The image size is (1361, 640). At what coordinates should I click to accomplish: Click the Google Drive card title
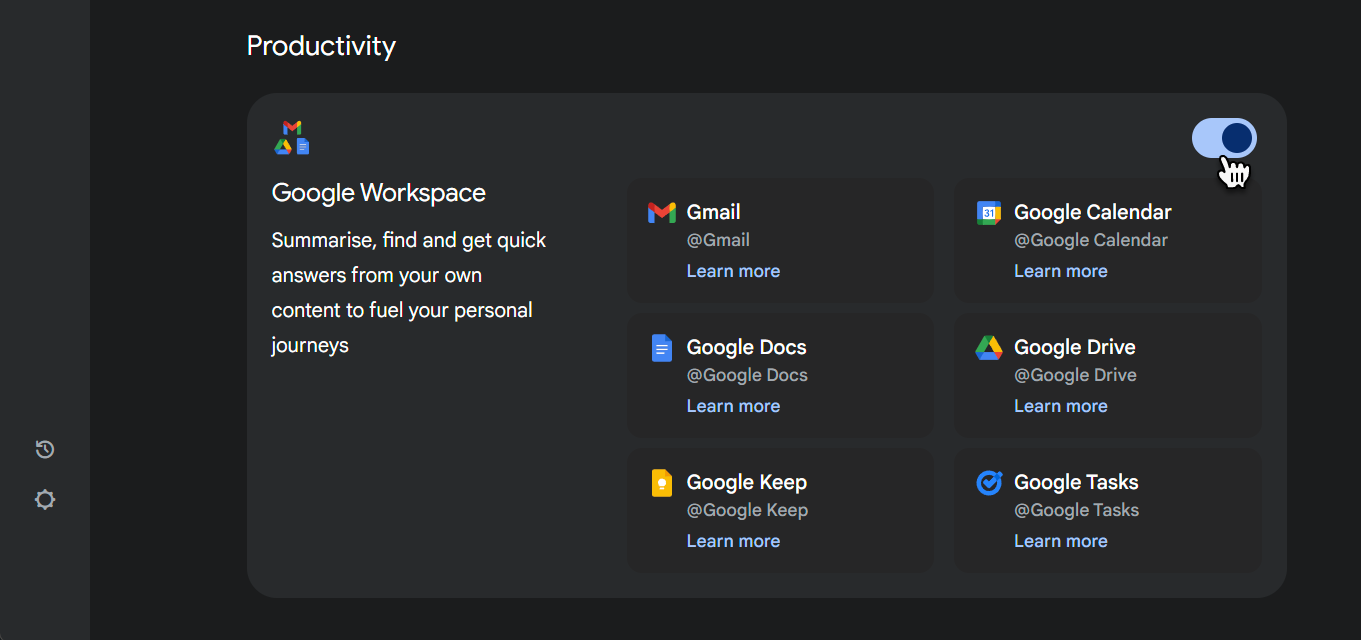pyautogui.click(x=1075, y=347)
